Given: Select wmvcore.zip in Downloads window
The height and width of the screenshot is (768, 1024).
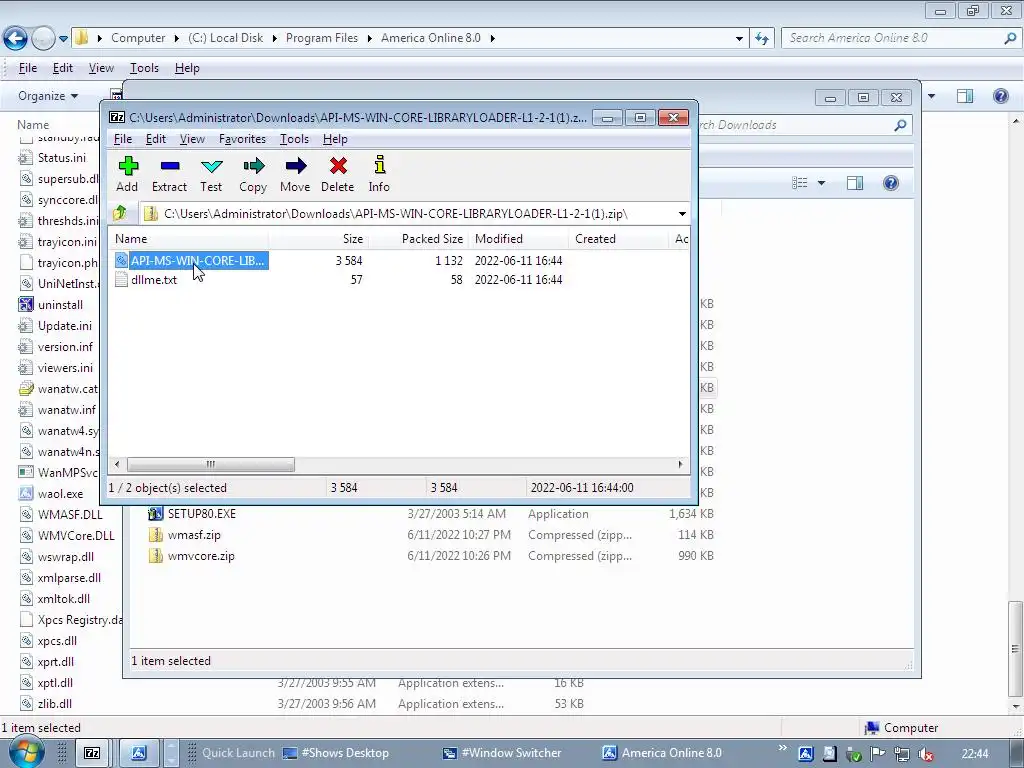Looking at the screenshot, I should (x=191, y=556).
